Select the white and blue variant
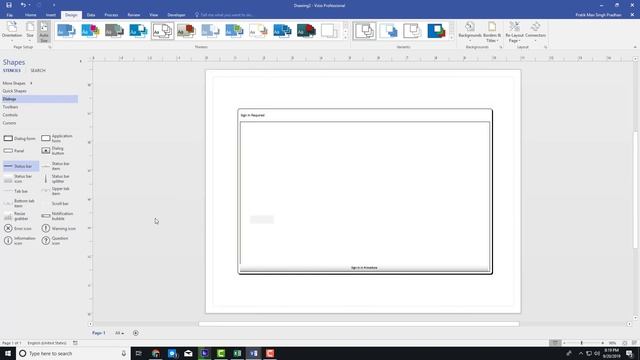The width and height of the screenshot is (640, 360). click(x=389, y=31)
